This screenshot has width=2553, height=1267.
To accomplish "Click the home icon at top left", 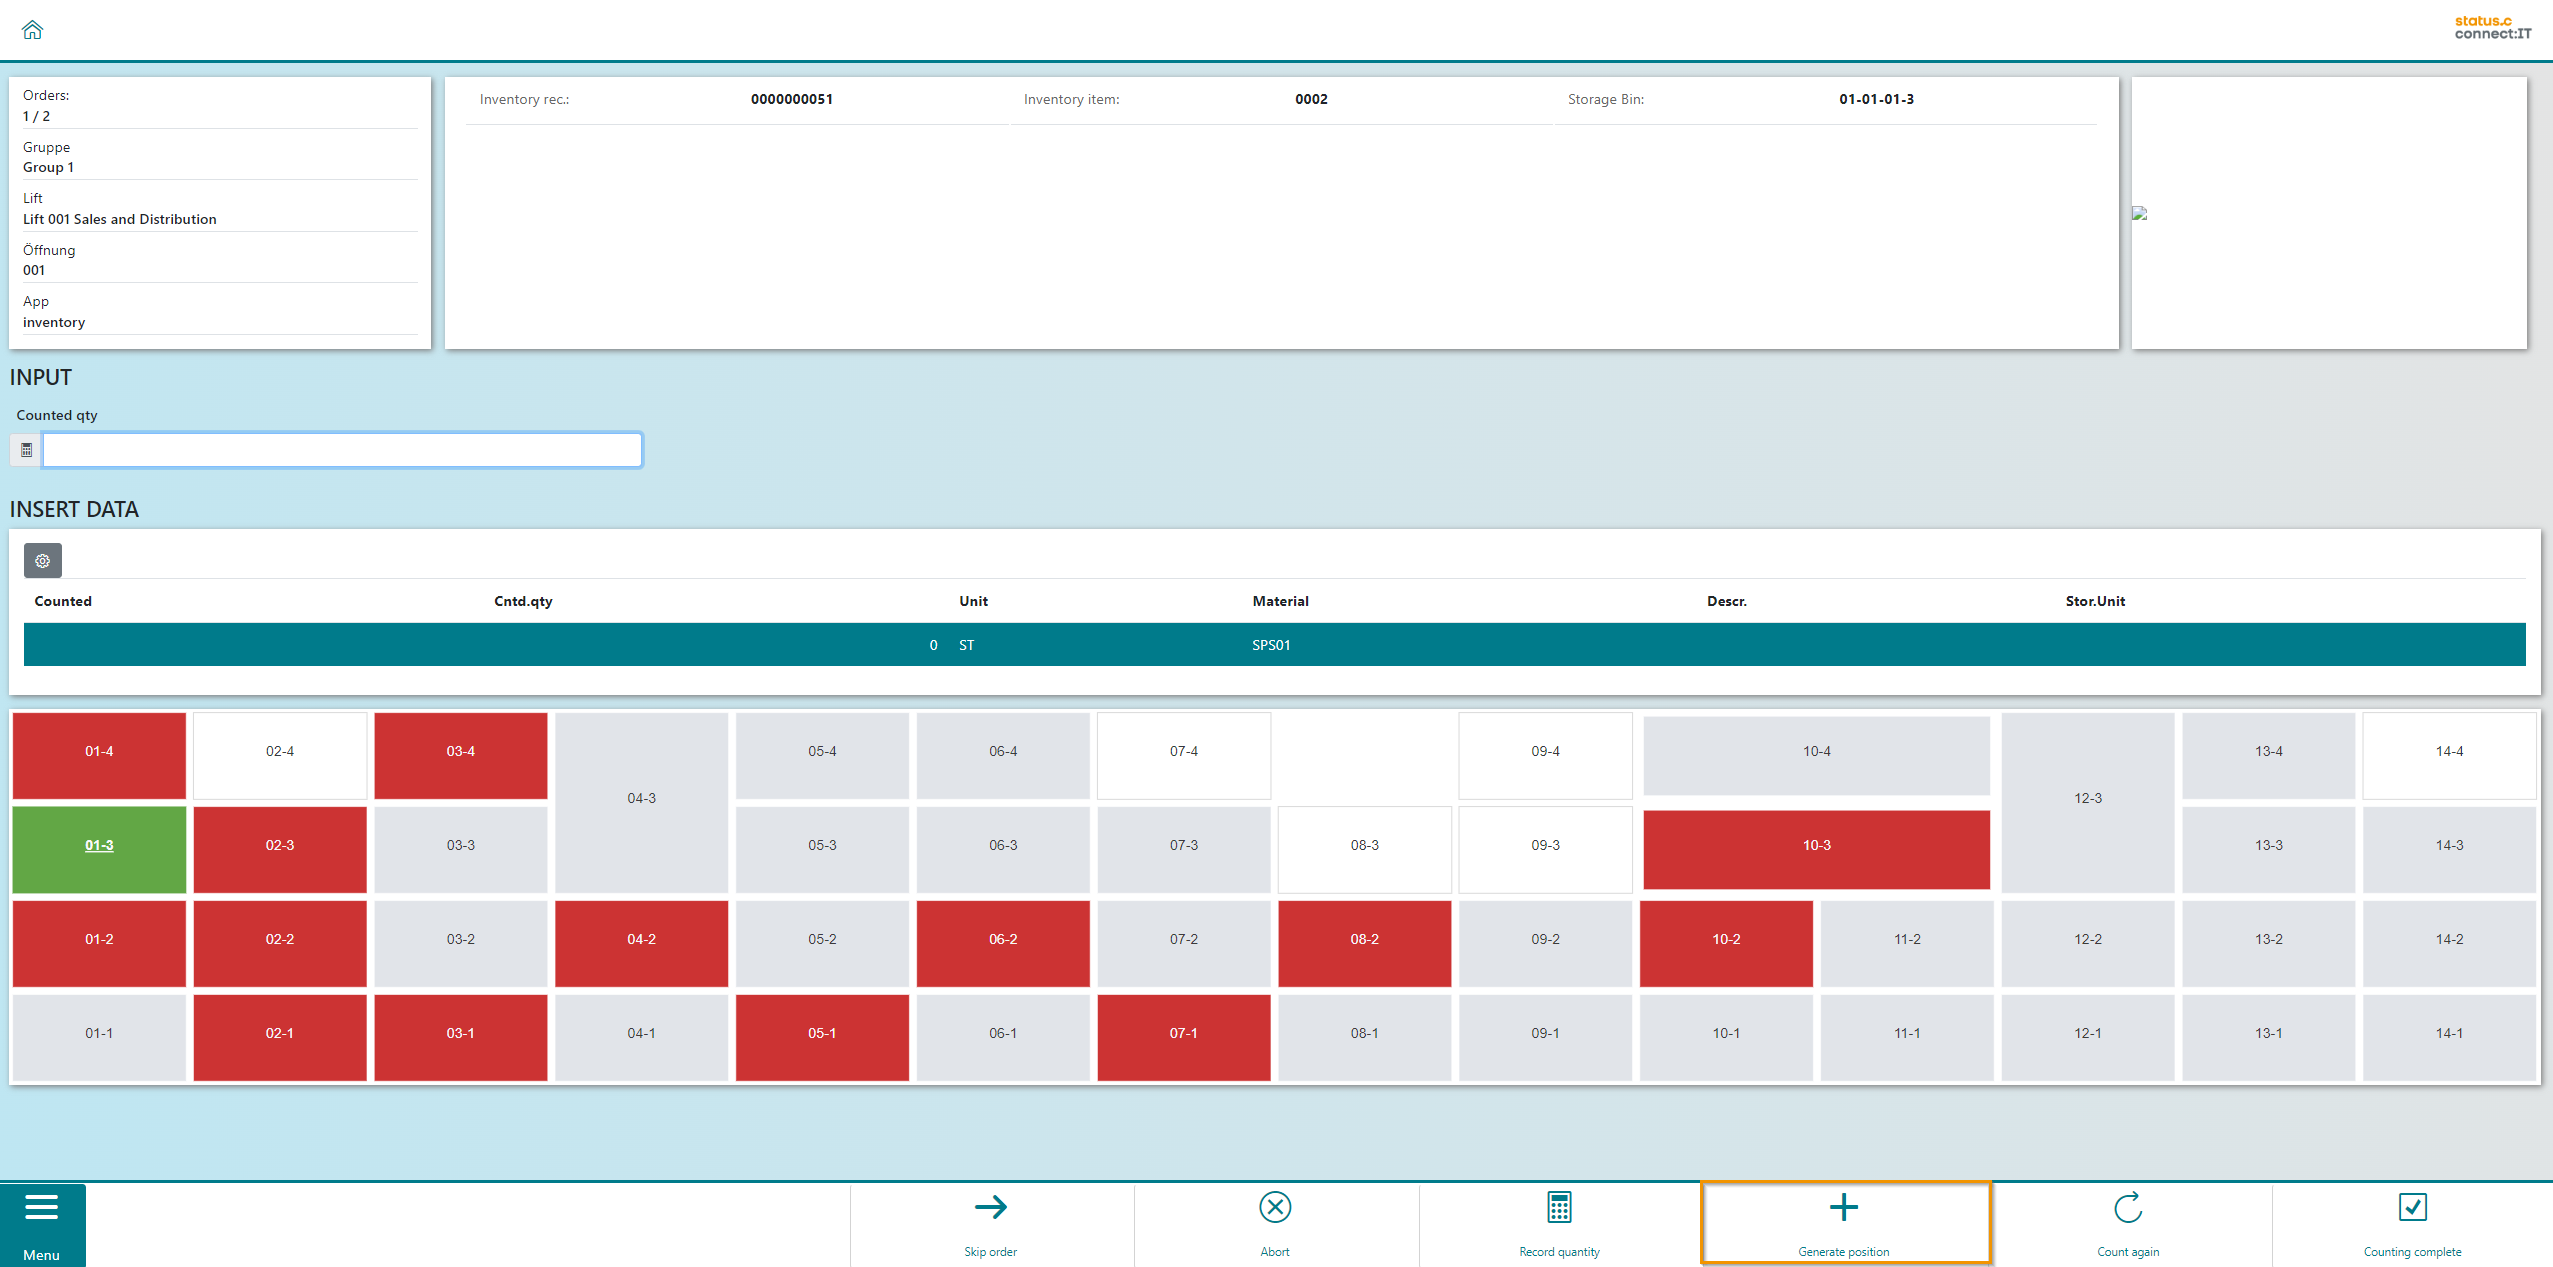I will 32,30.
